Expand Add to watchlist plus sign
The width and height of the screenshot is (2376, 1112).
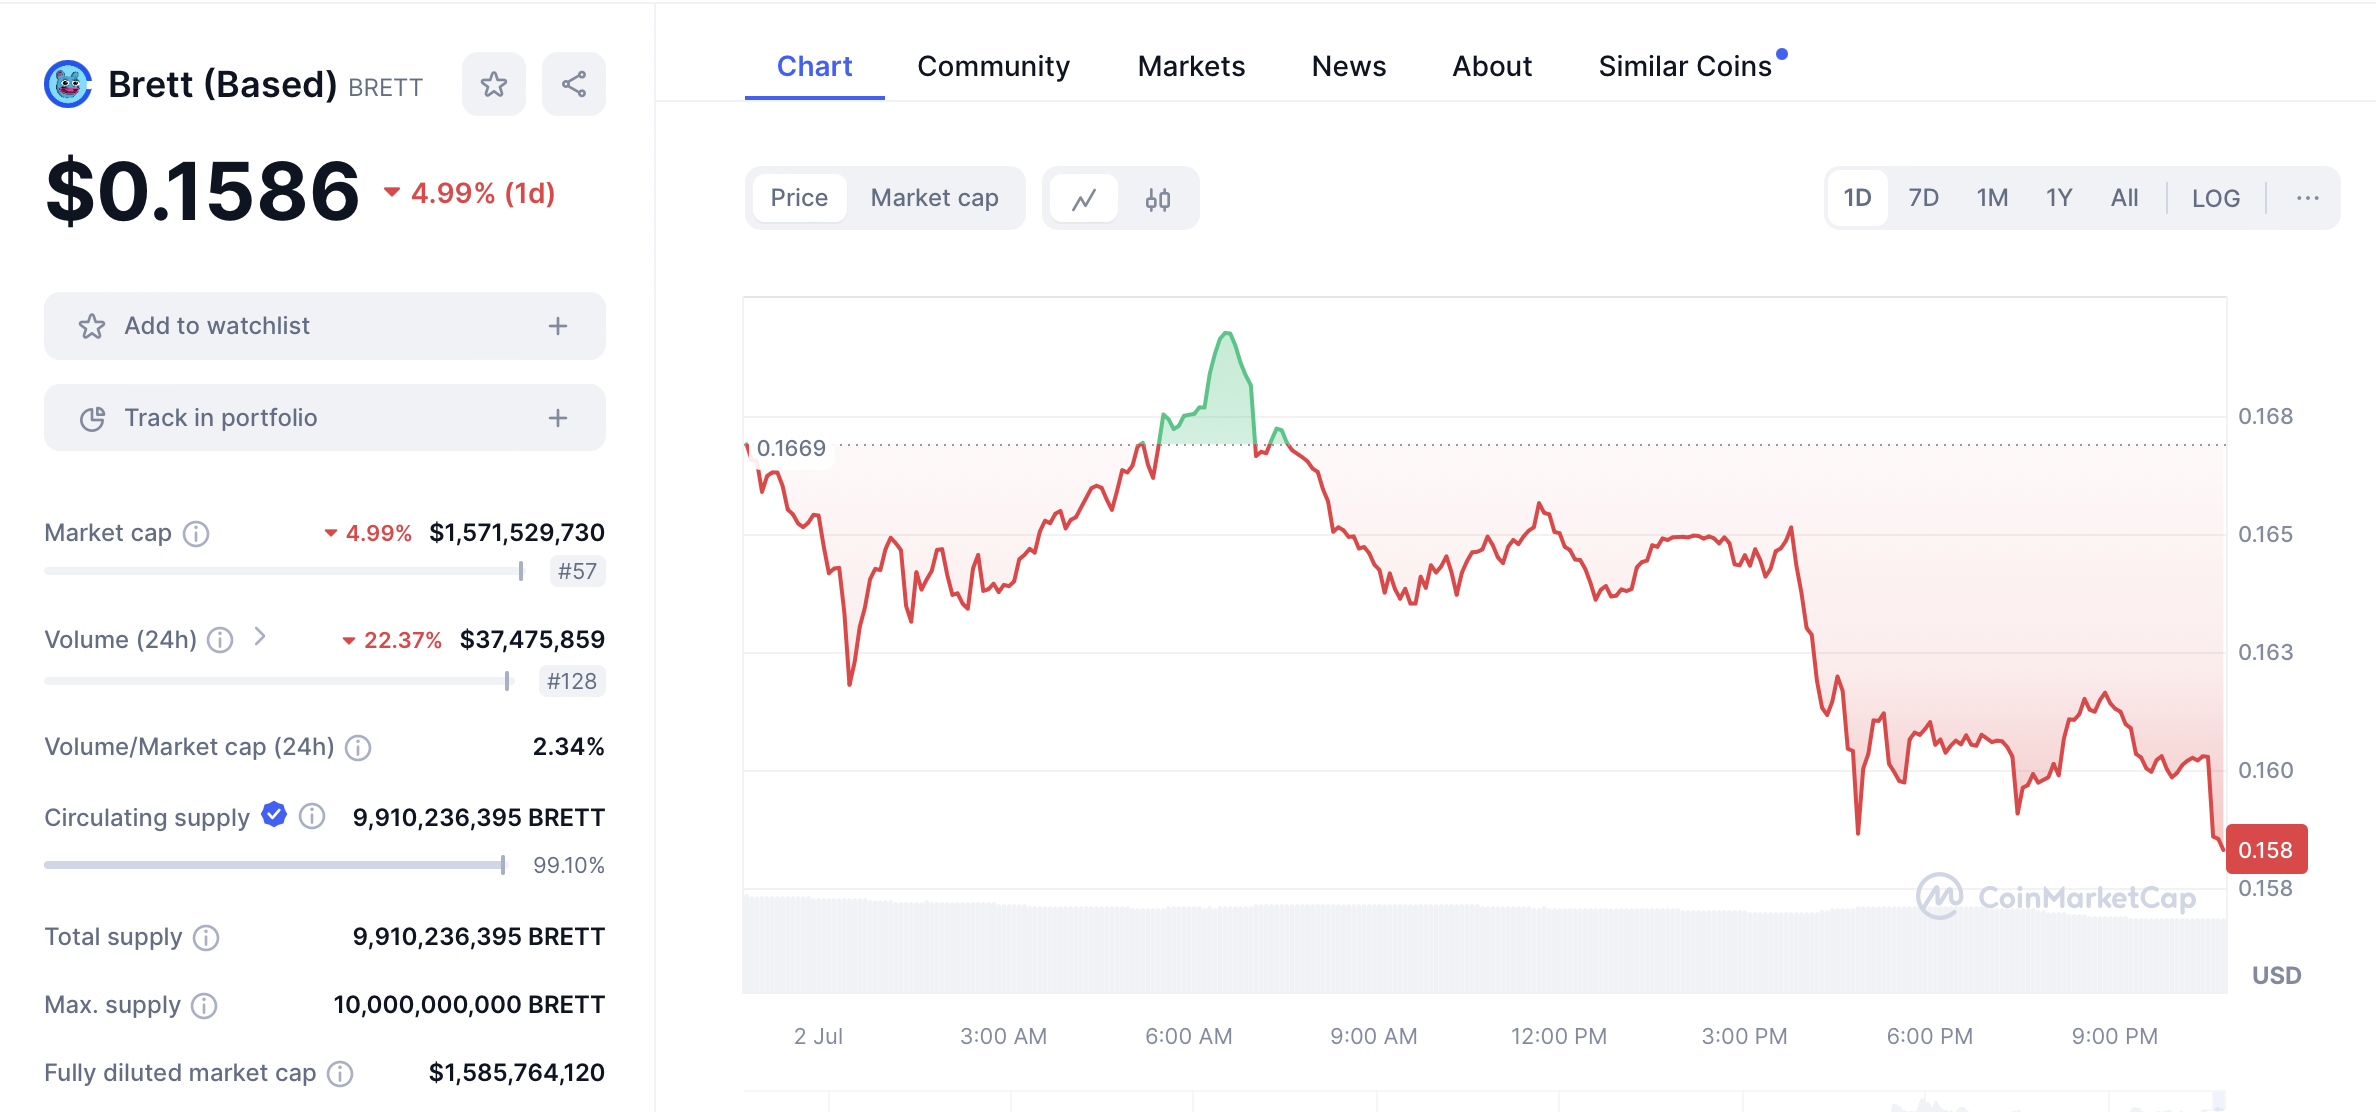point(558,326)
